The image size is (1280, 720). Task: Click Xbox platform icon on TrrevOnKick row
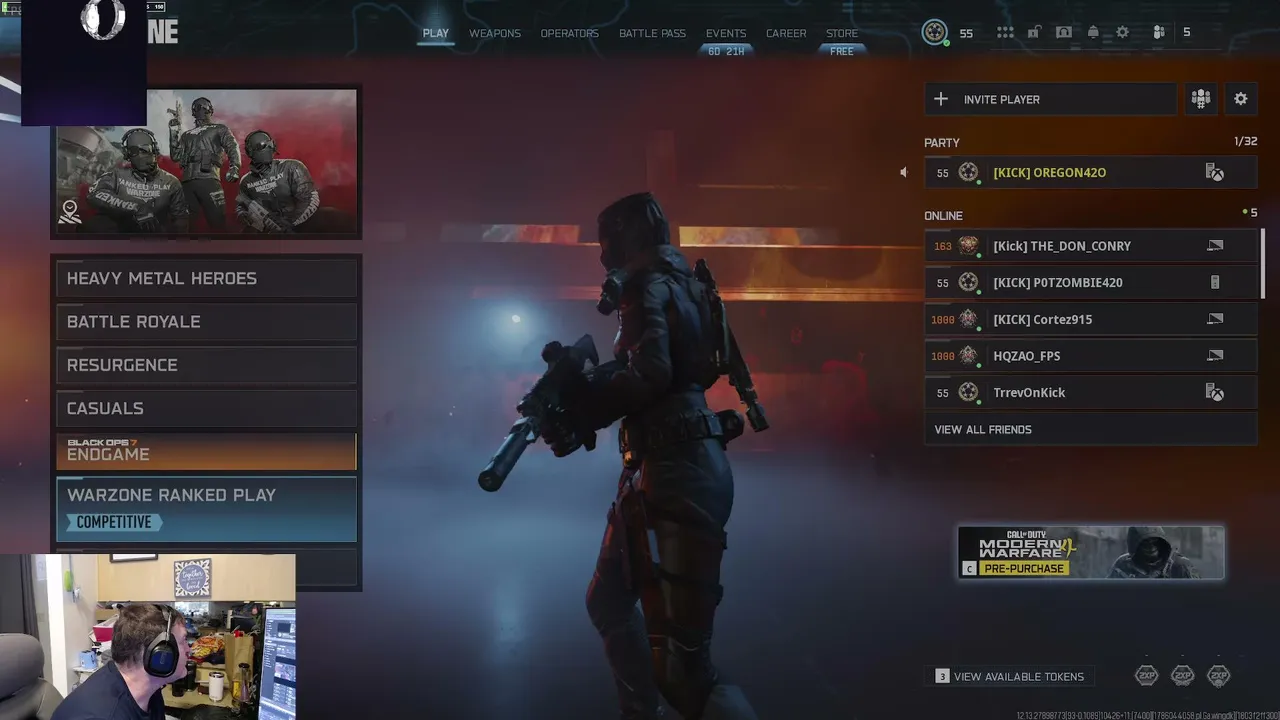[x=1214, y=393]
